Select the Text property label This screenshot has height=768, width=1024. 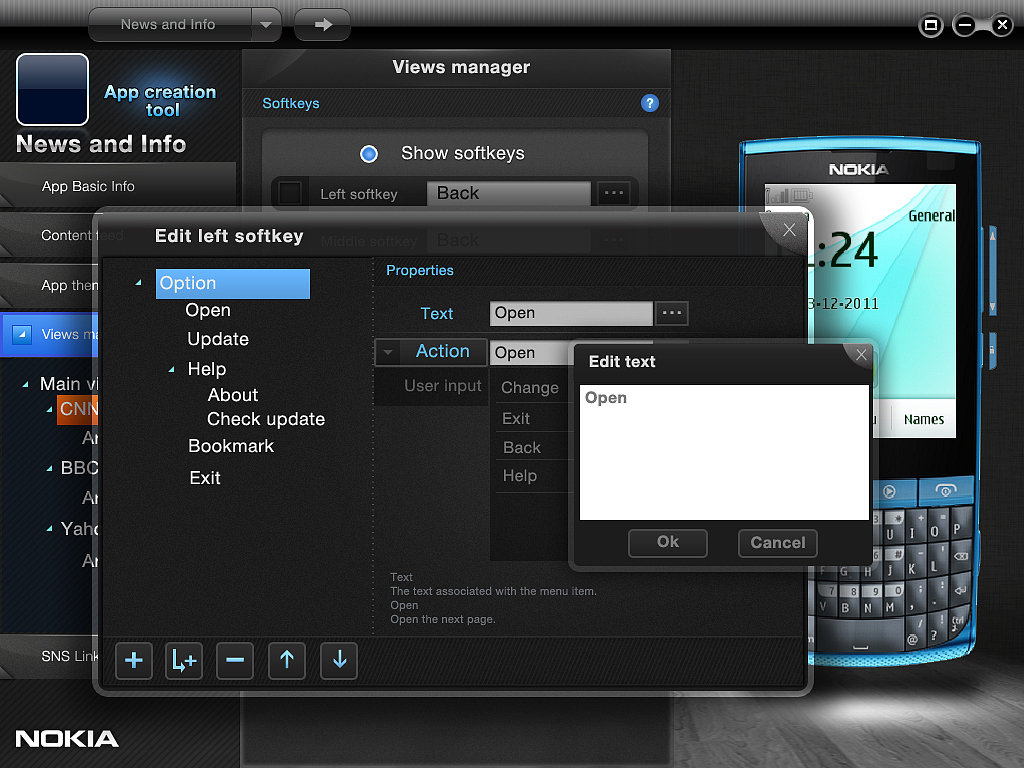[436, 314]
